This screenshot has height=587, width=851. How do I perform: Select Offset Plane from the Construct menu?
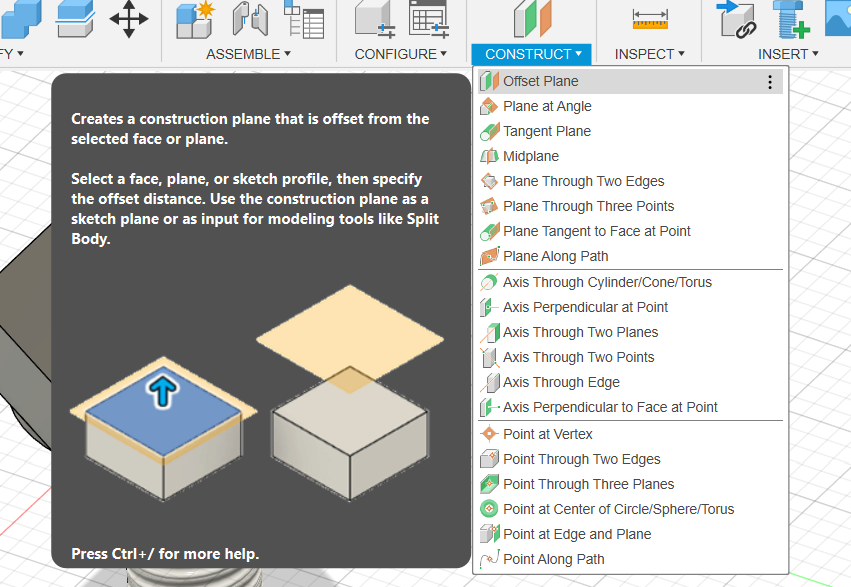click(630, 81)
